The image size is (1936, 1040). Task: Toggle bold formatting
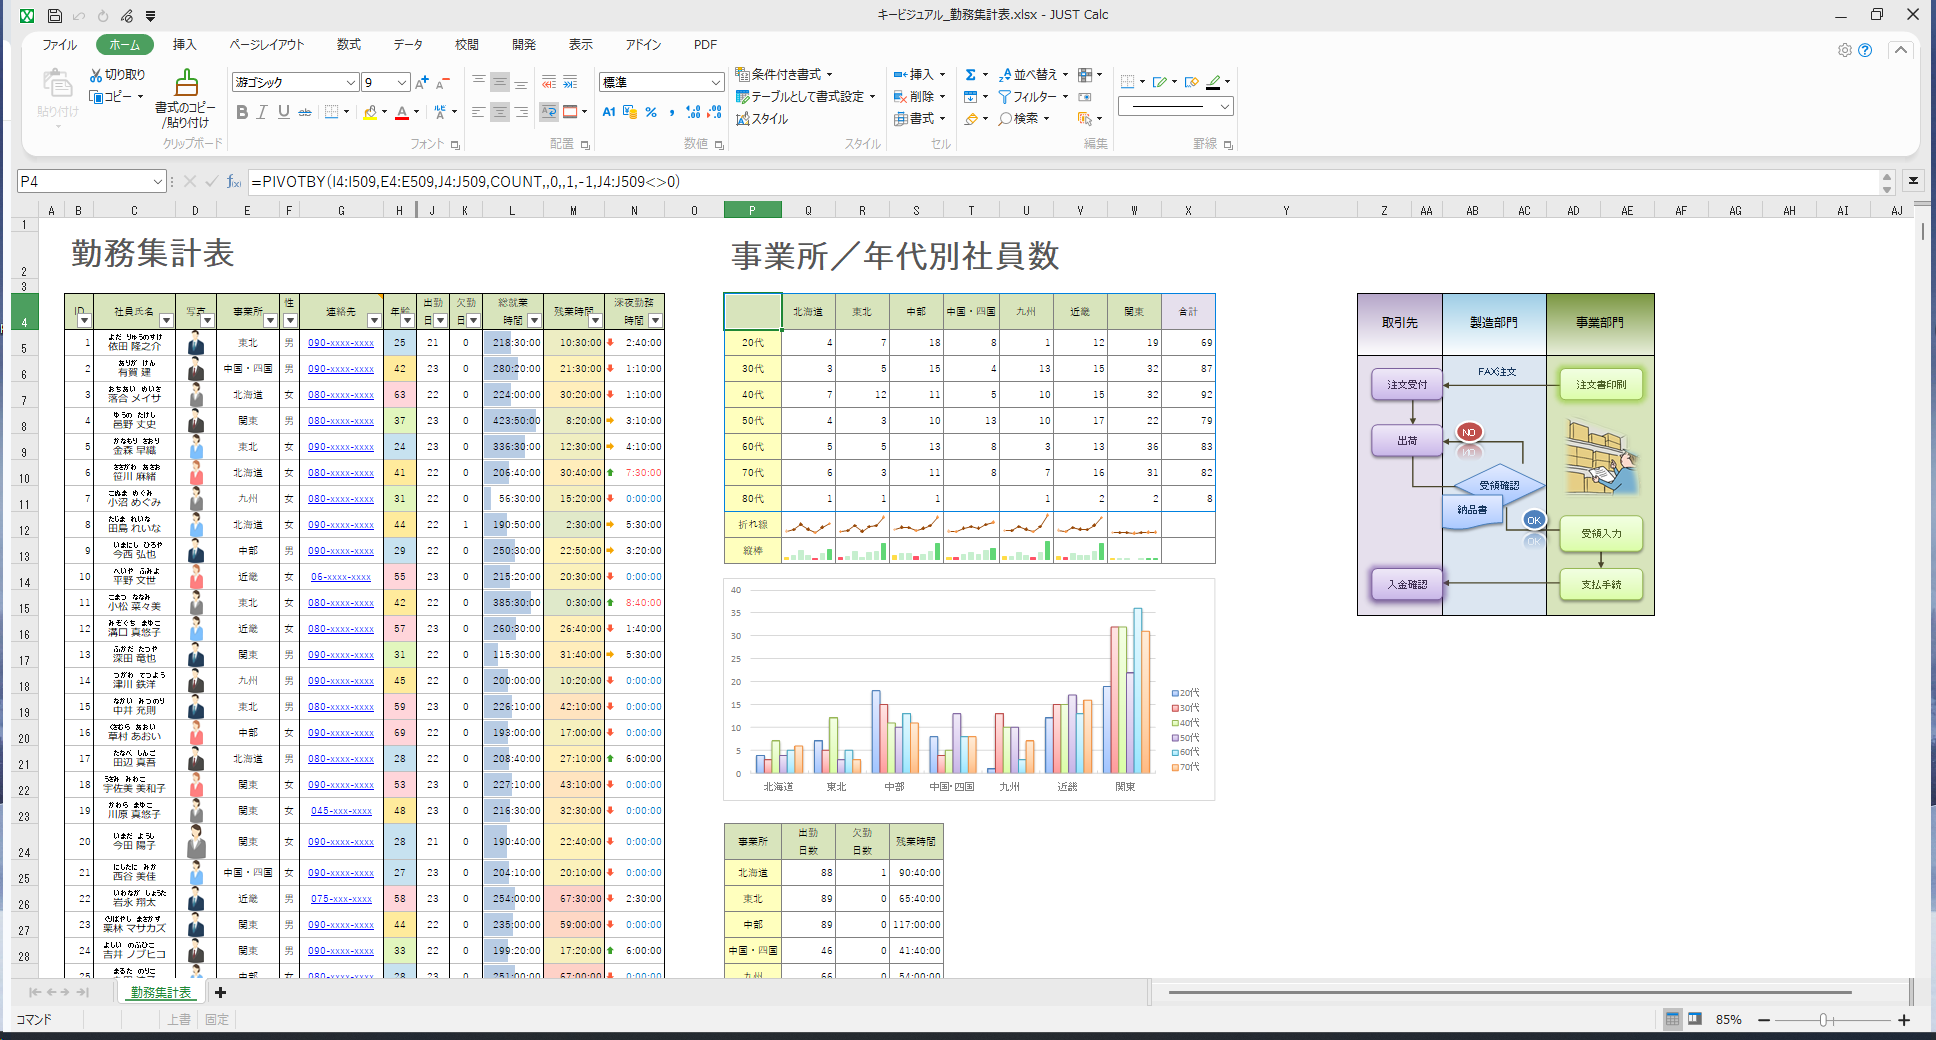[x=242, y=113]
